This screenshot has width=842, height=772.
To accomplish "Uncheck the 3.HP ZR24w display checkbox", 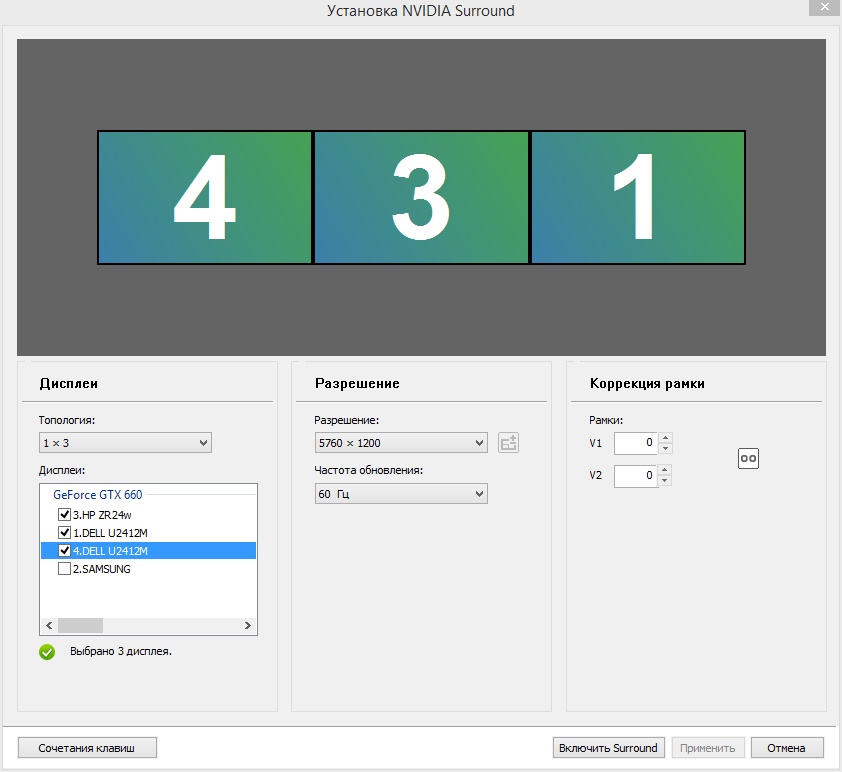I will tap(65, 514).
